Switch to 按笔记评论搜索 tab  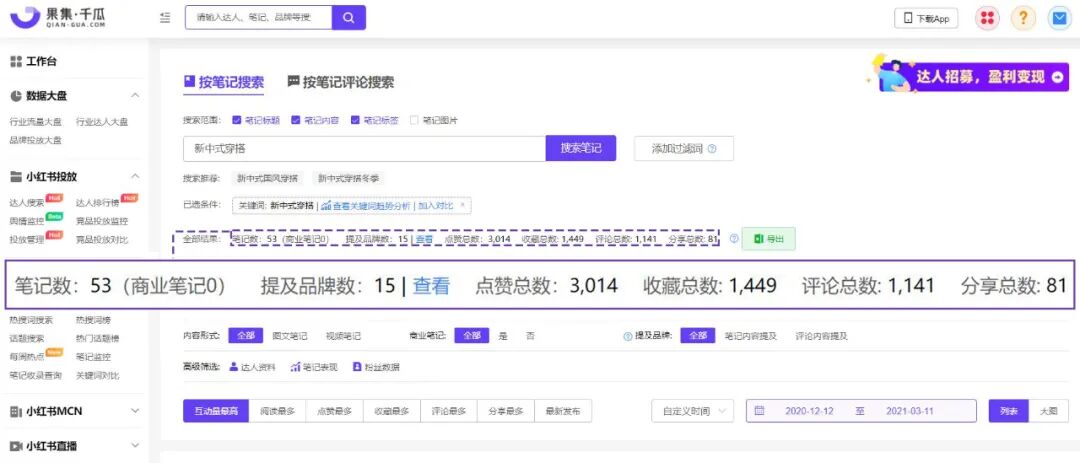tap(341, 82)
